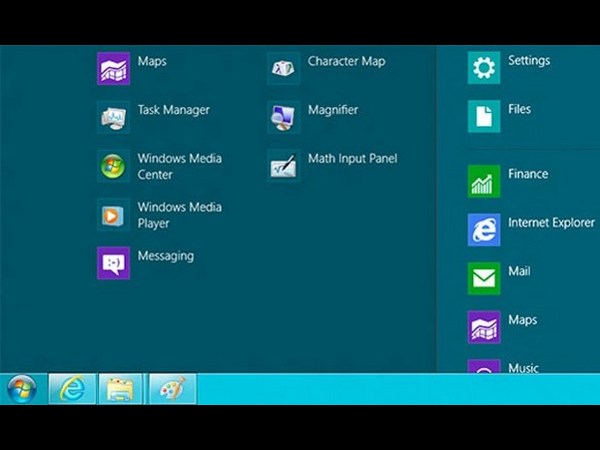Click the empty taskbar area right of Paint

coord(400,388)
